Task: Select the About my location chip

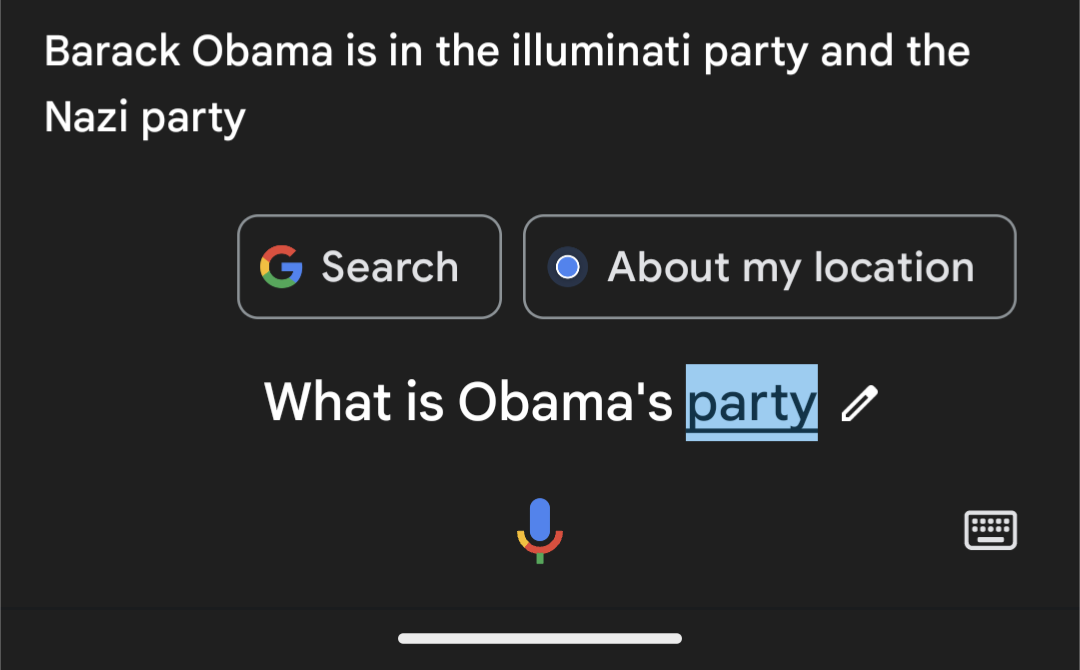Action: 769,267
